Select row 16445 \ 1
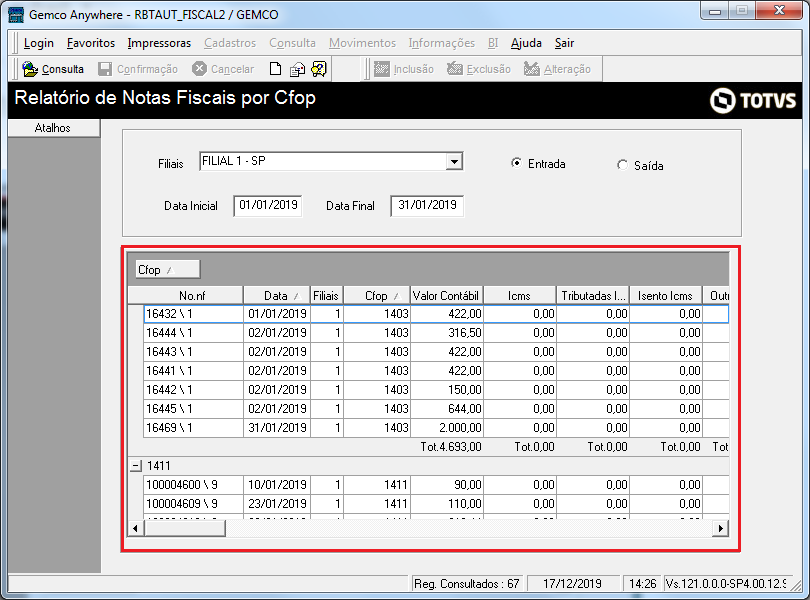Screen dimensions: 810x600 pos(436,409)
